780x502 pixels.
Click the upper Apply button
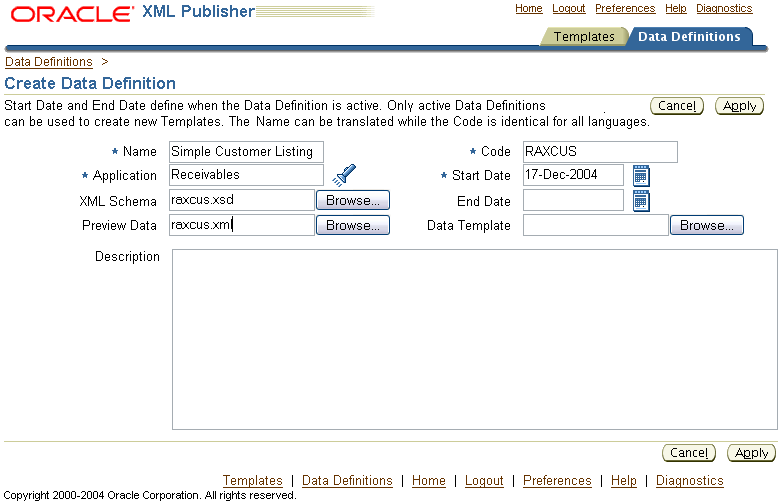(x=739, y=105)
